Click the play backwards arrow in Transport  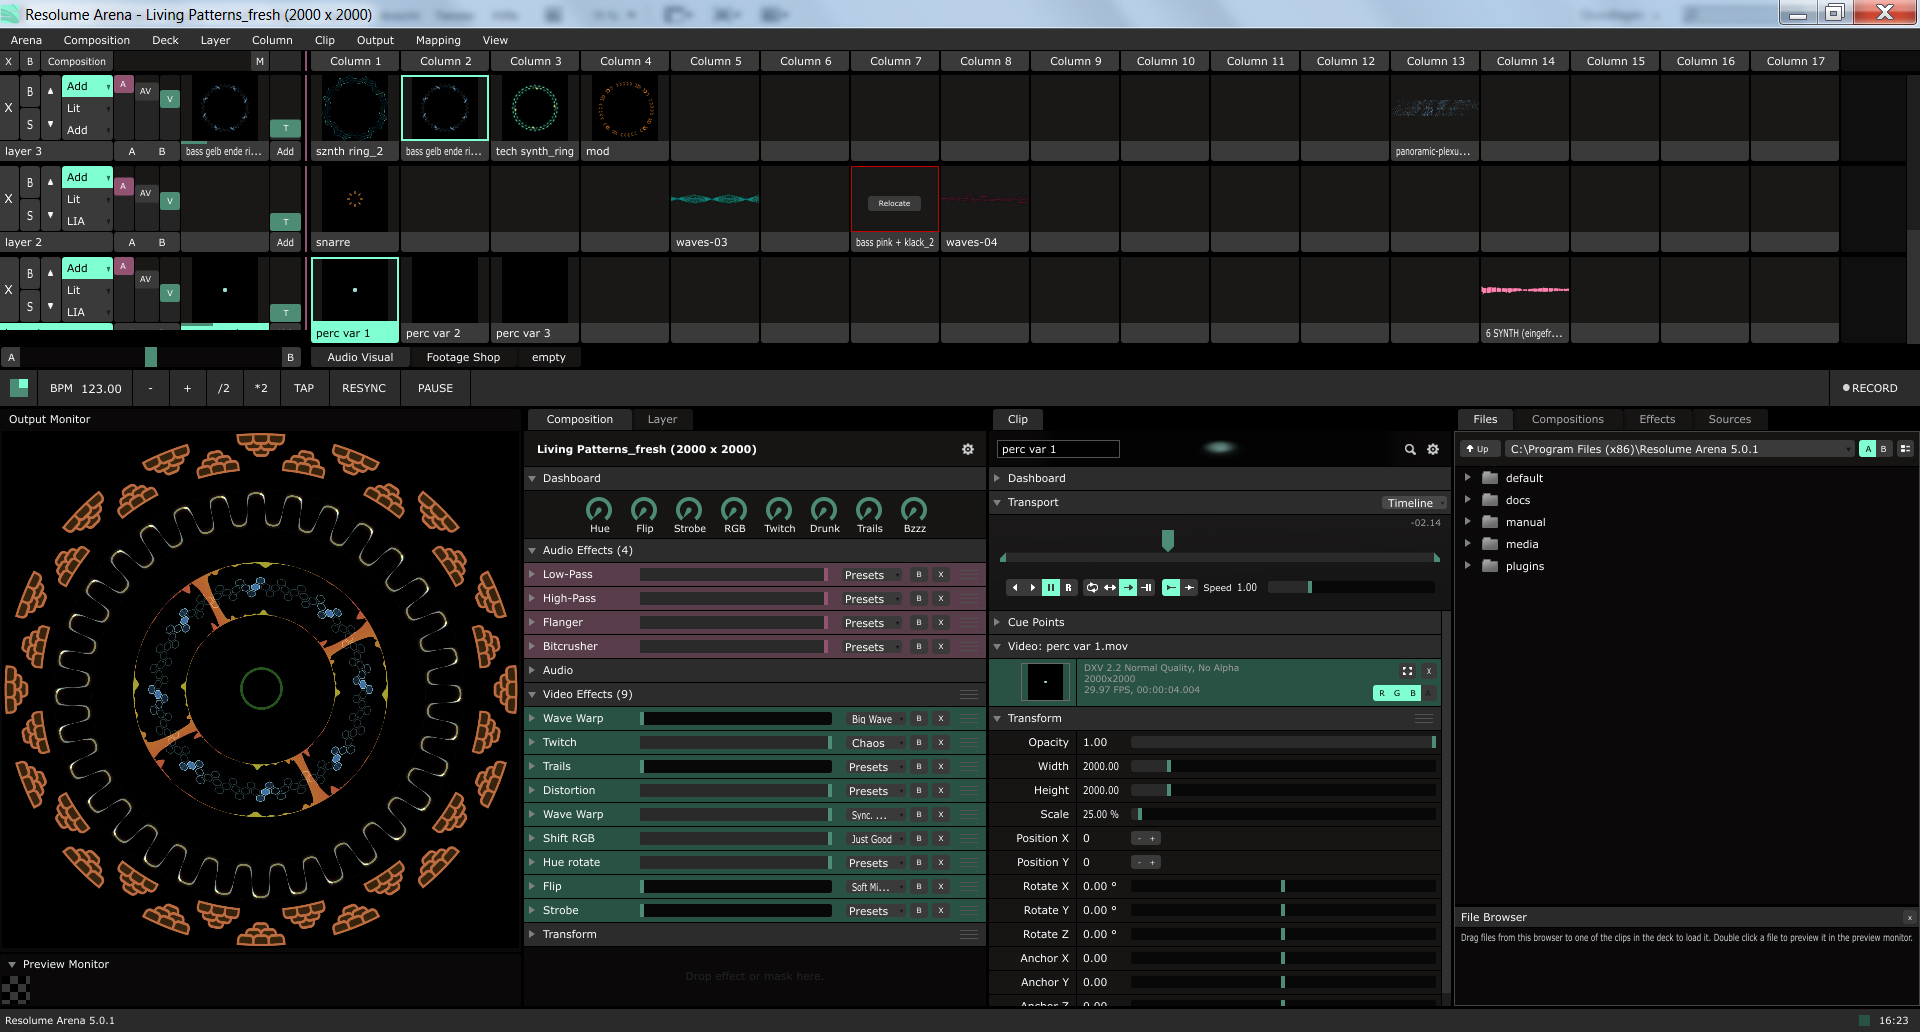pyautogui.click(x=1015, y=588)
